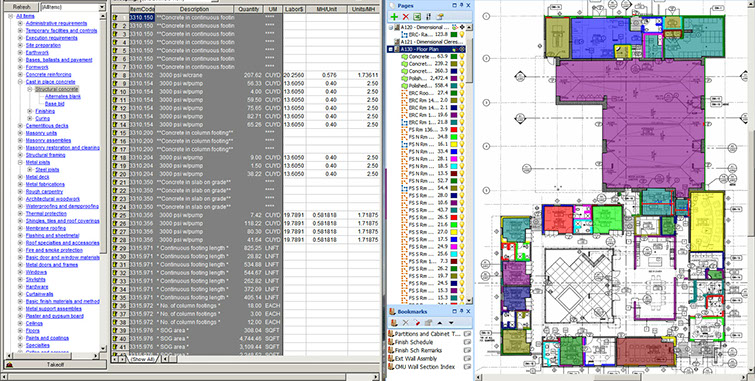The height and width of the screenshot is (381, 755).
Task: Click red color swatch for FS Rm 136... 3.9
Action: coord(454,130)
